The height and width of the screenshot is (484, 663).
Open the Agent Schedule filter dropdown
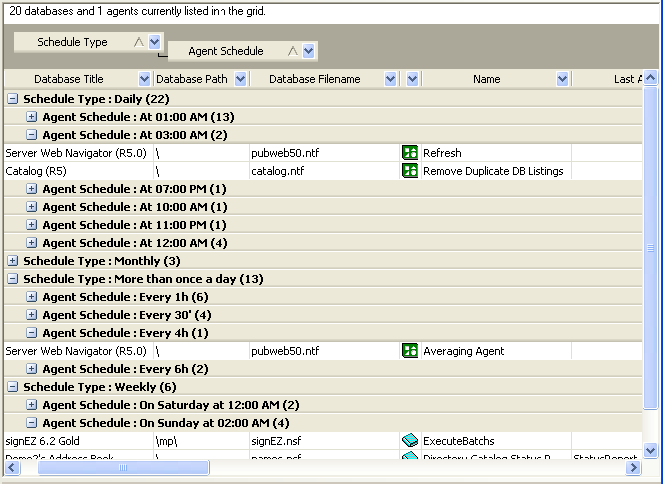309,51
